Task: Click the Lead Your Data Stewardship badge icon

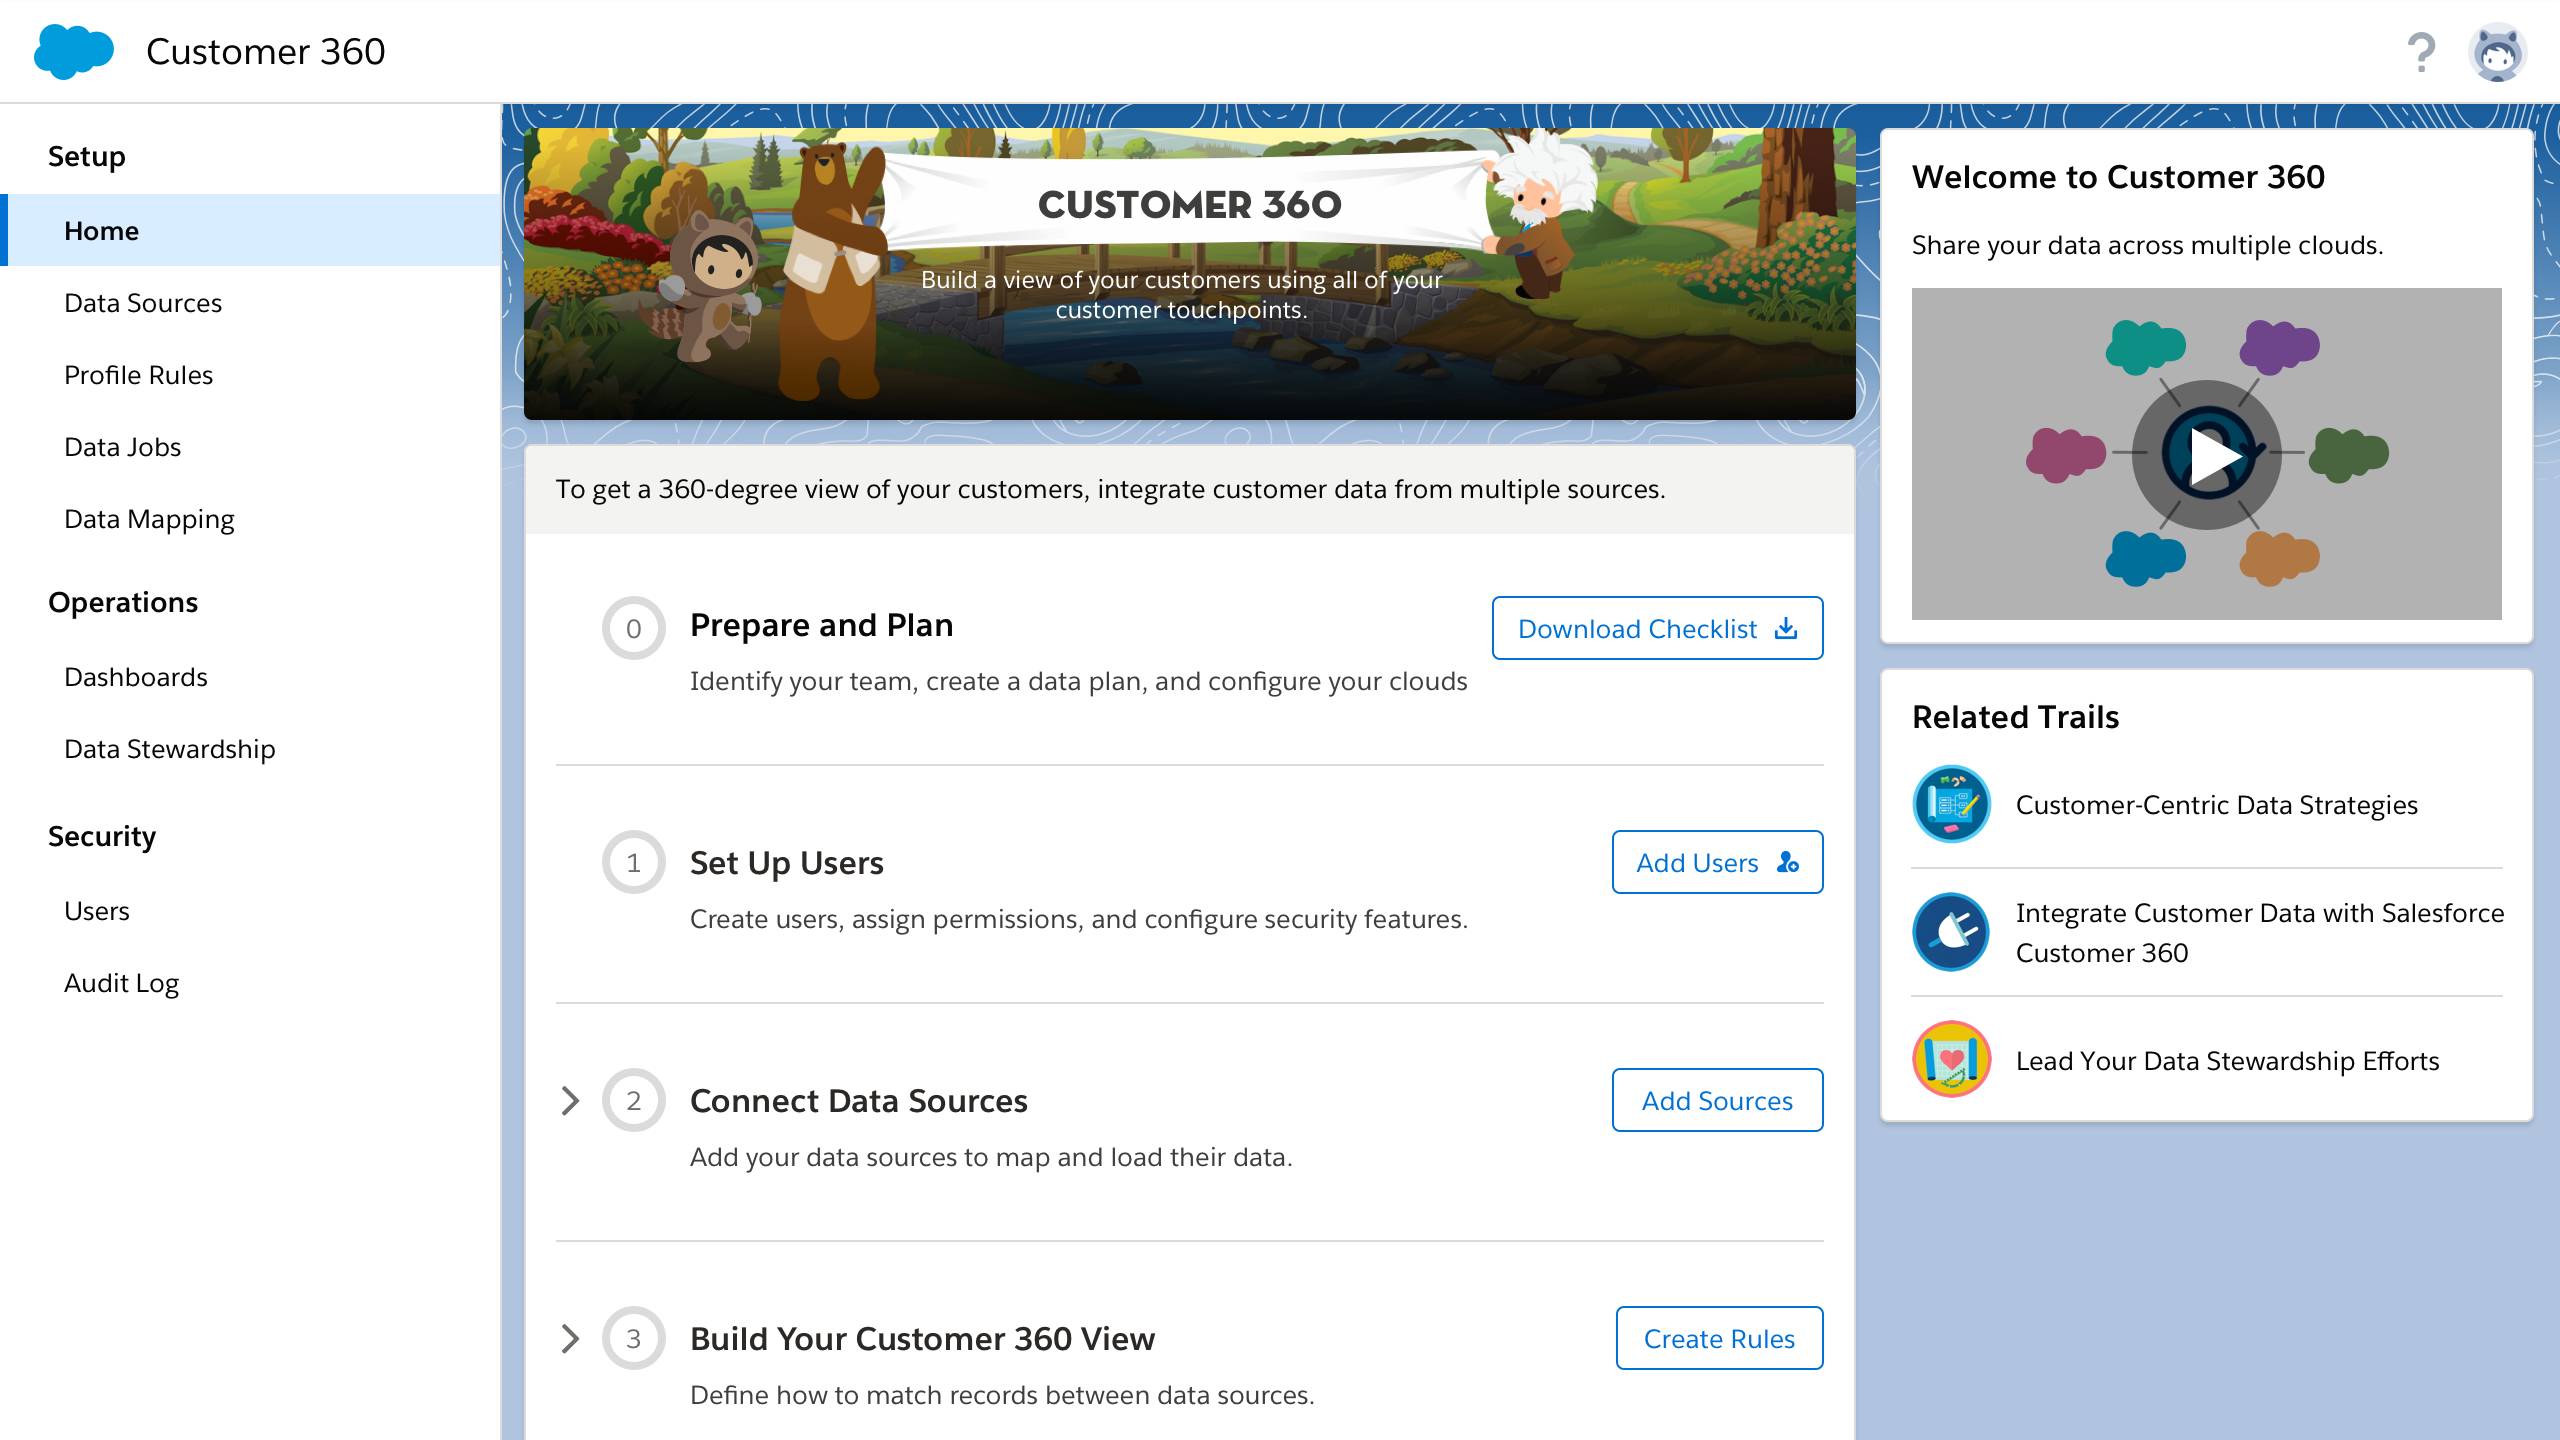Action: tap(1951, 1060)
